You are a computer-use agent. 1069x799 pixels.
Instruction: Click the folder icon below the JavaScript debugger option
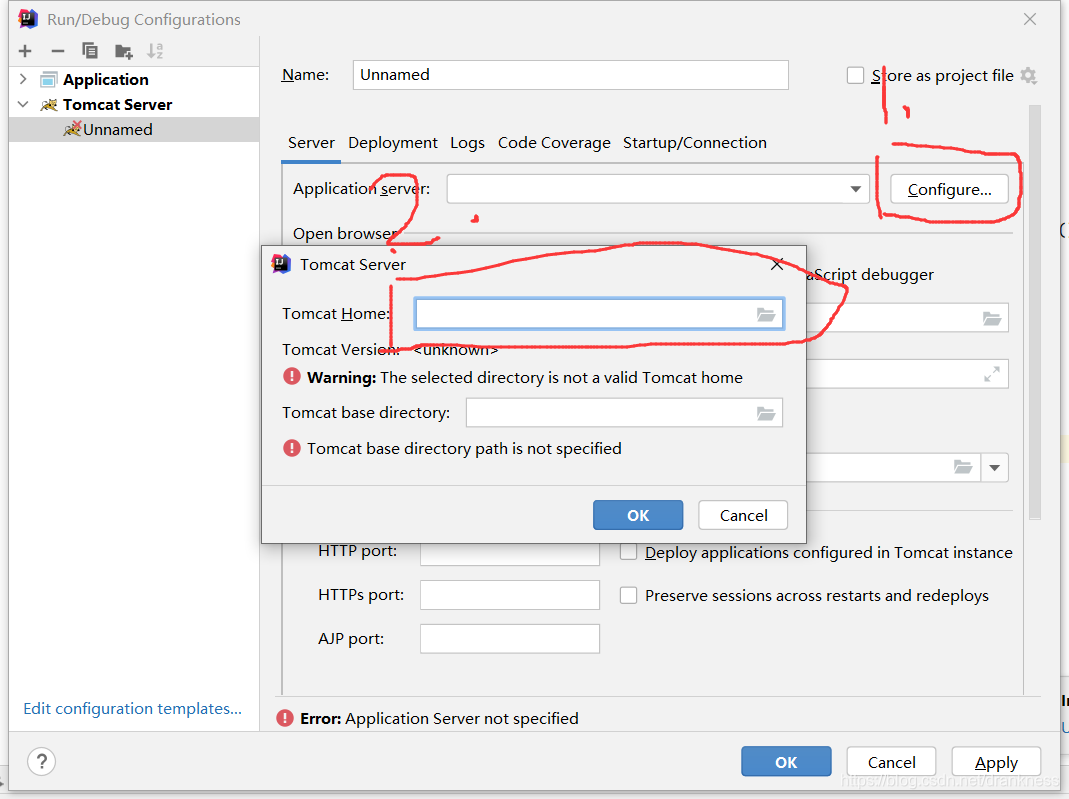[992, 318]
